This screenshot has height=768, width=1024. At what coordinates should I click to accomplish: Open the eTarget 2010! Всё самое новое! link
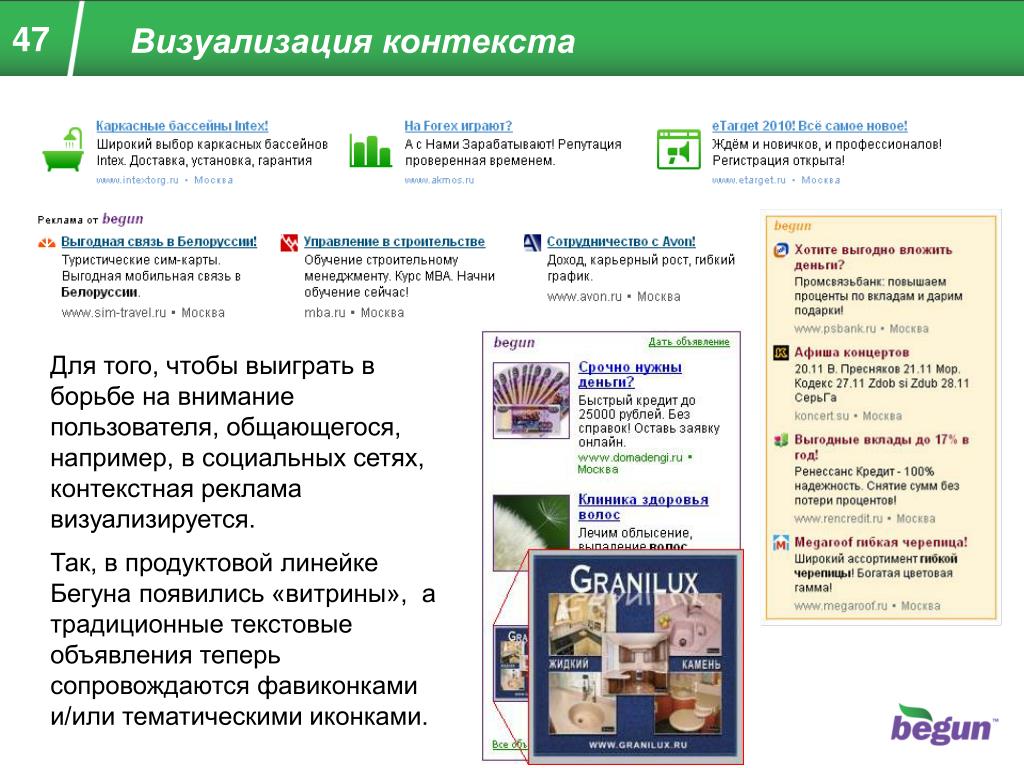point(810,126)
